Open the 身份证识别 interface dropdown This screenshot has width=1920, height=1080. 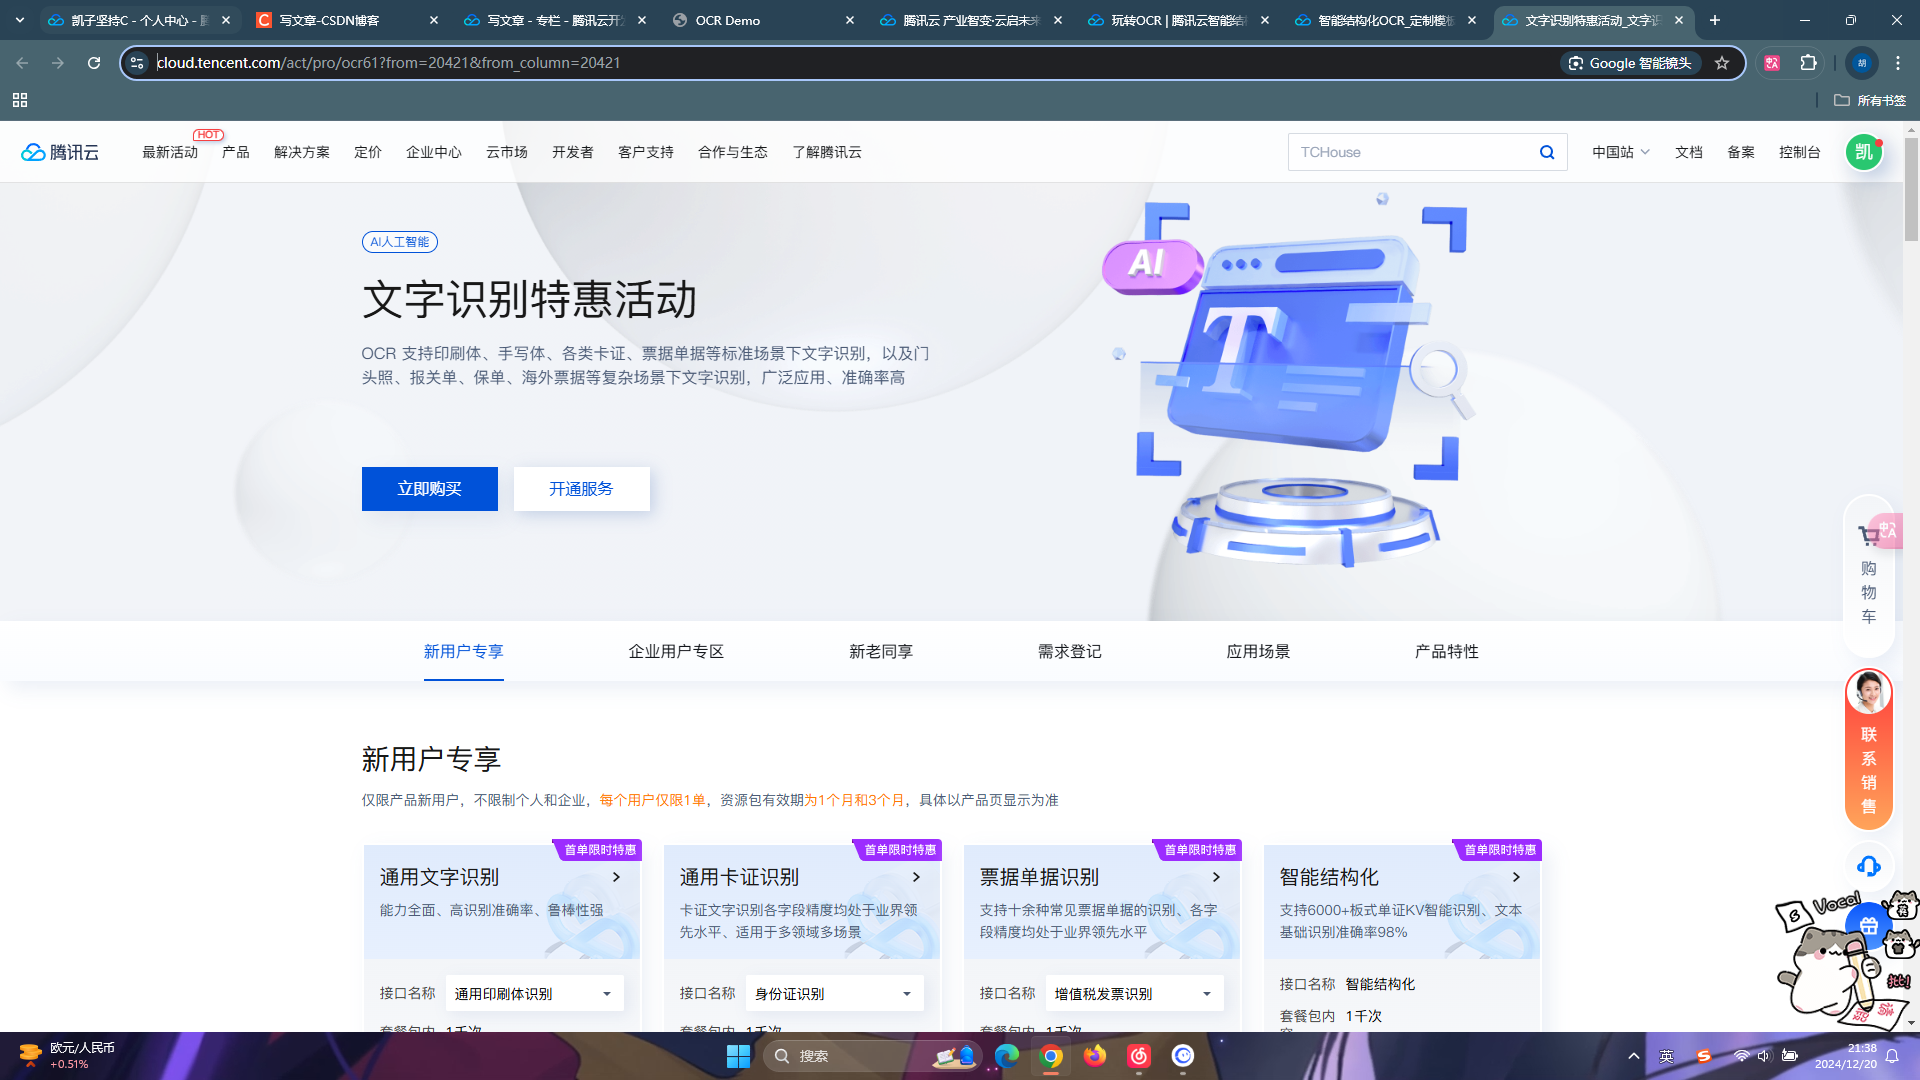[835, 994]
